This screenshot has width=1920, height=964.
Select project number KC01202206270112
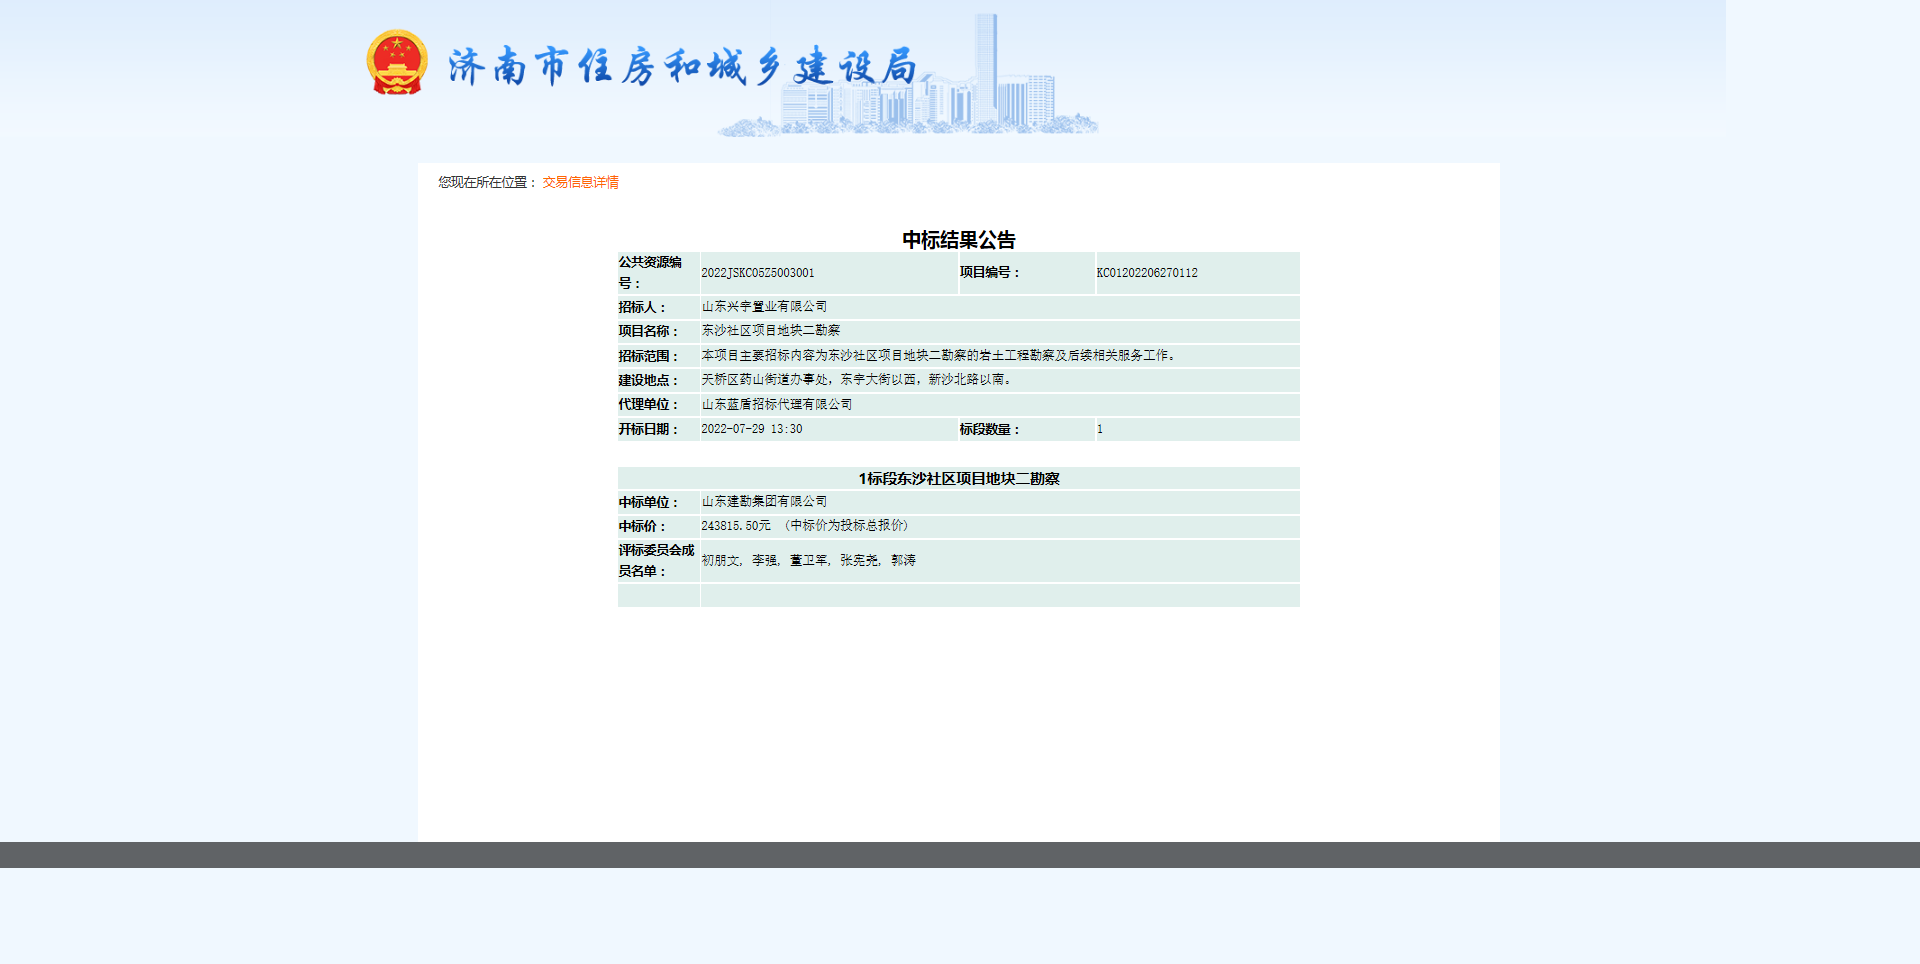tap(1147, 273)
